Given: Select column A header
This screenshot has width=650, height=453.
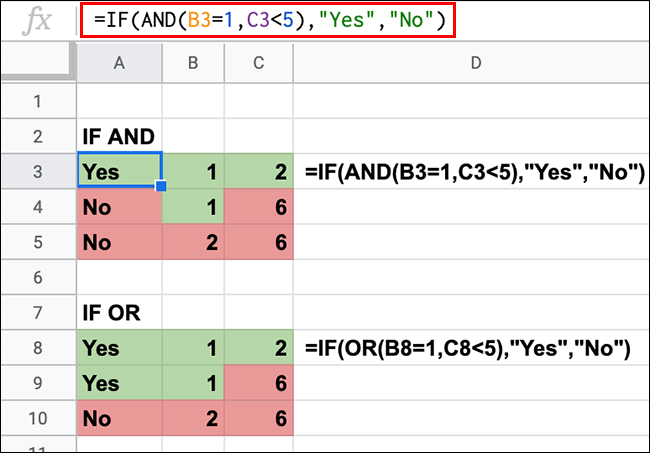Looking at the screenshot, I should [x=119, y=63].
